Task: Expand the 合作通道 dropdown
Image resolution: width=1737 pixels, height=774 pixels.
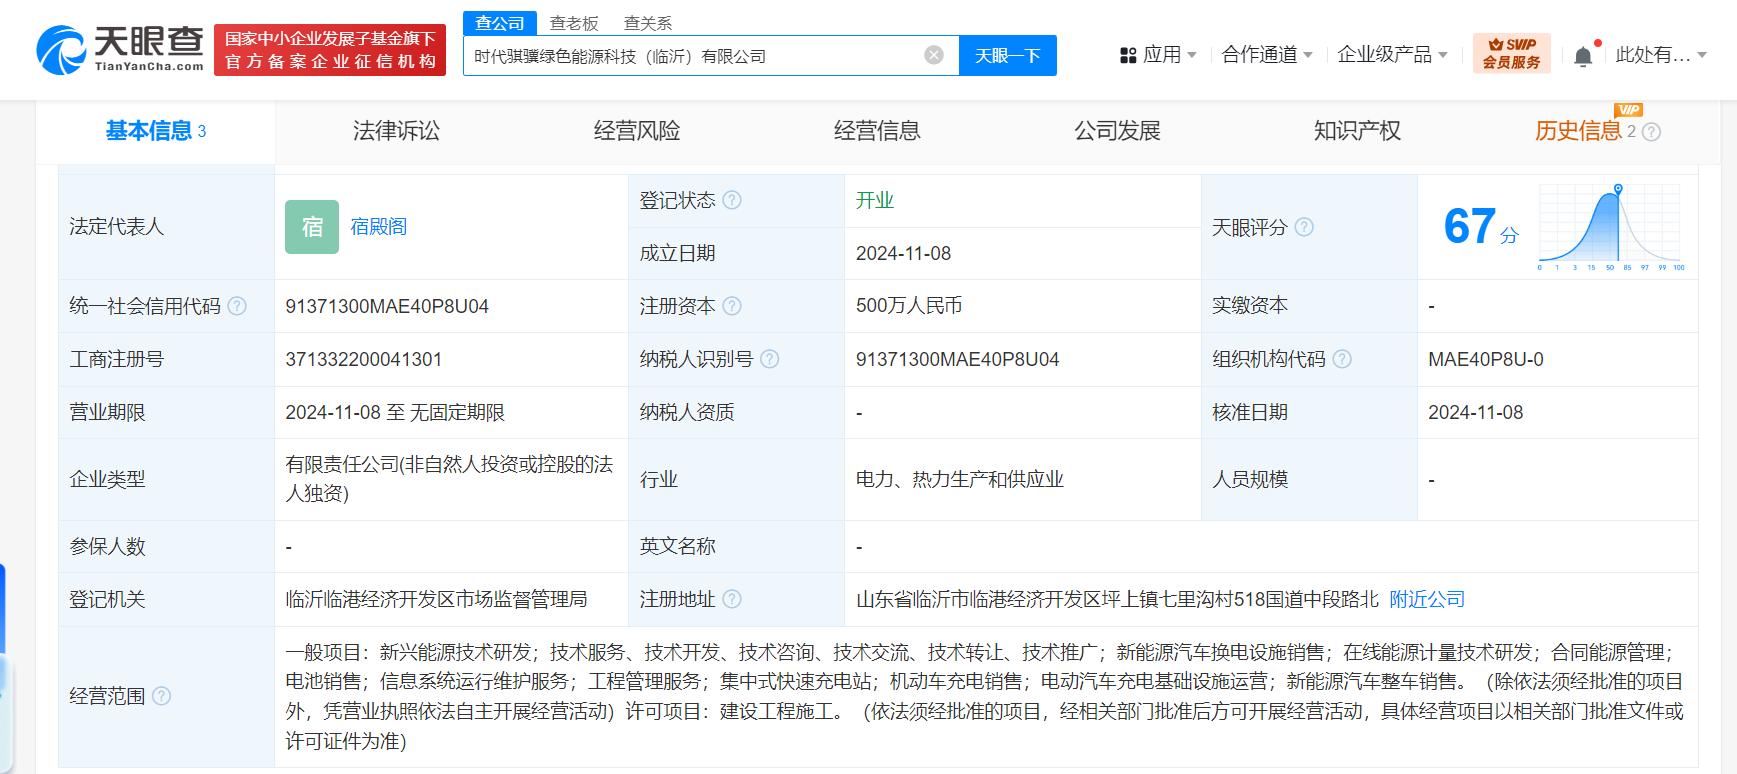Action: coord(1266,55)
